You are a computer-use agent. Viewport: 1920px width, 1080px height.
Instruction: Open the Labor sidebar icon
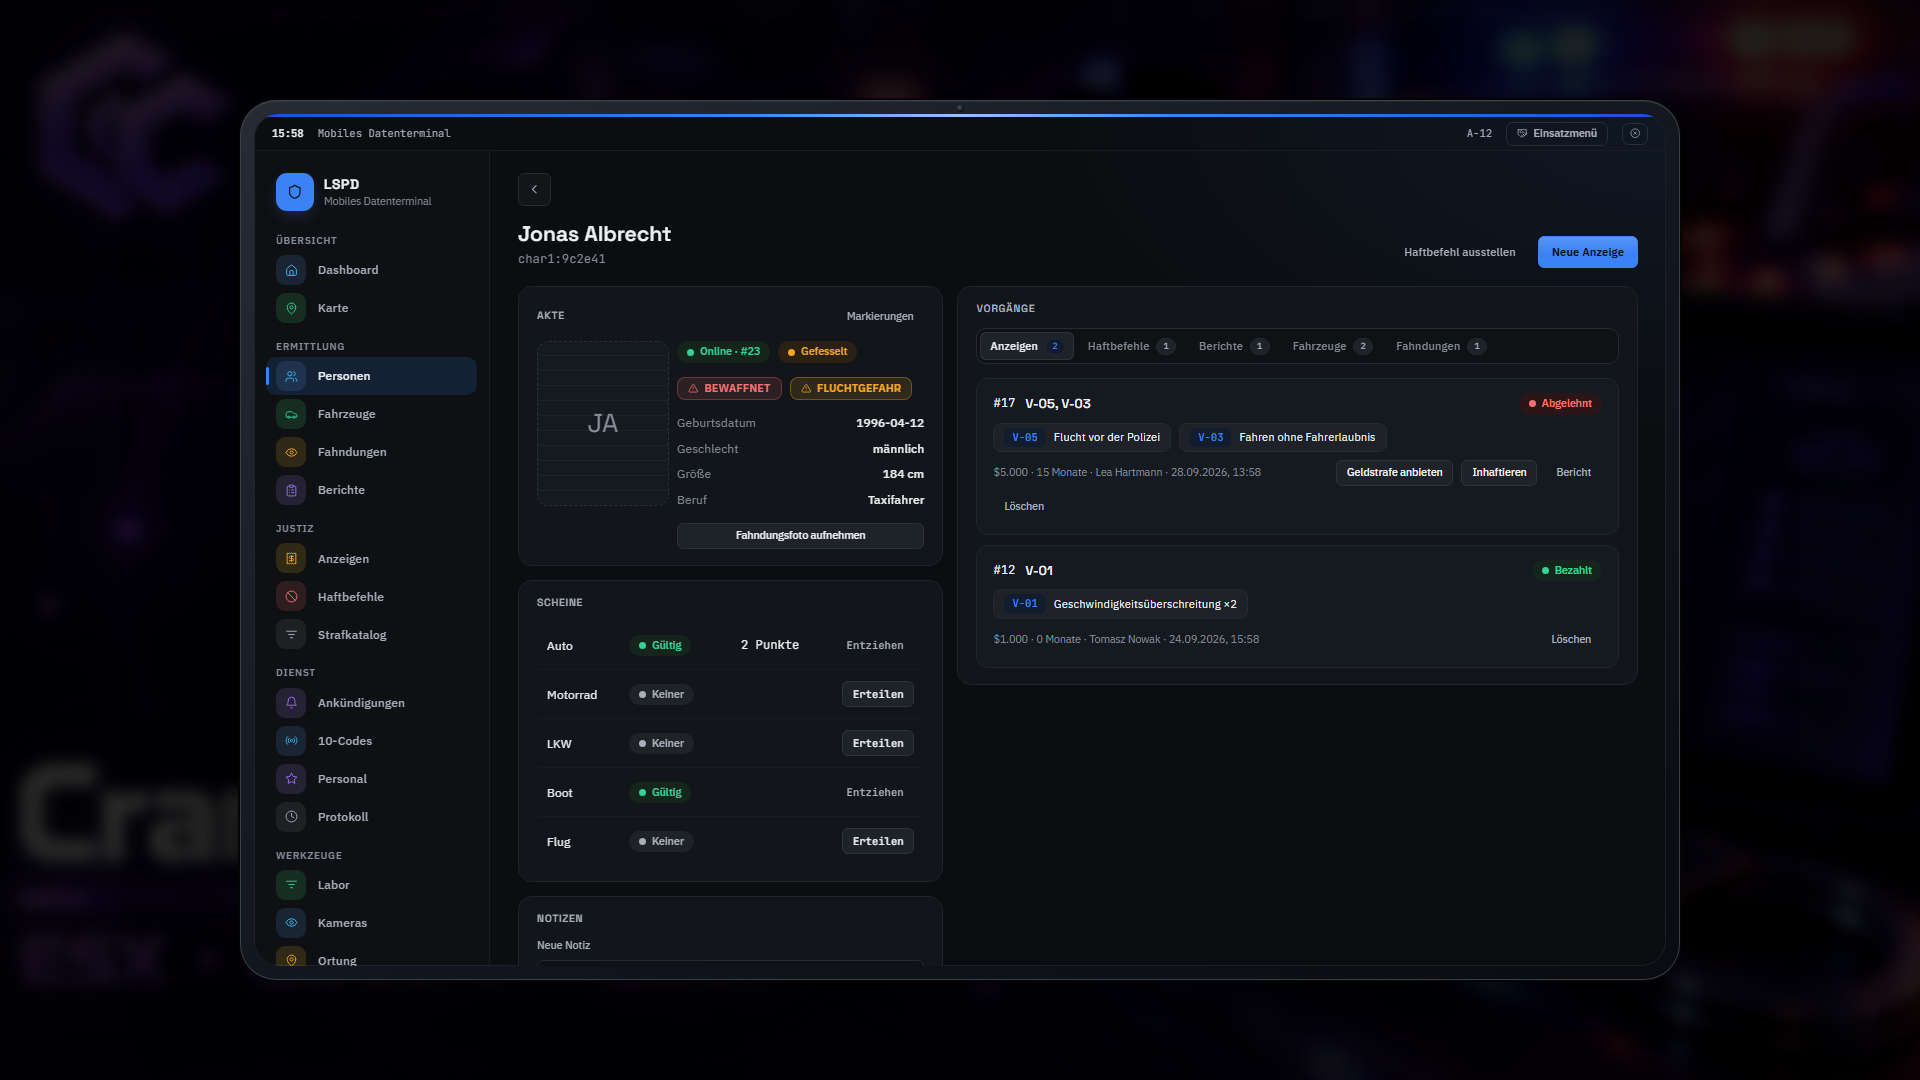point(291,885)
